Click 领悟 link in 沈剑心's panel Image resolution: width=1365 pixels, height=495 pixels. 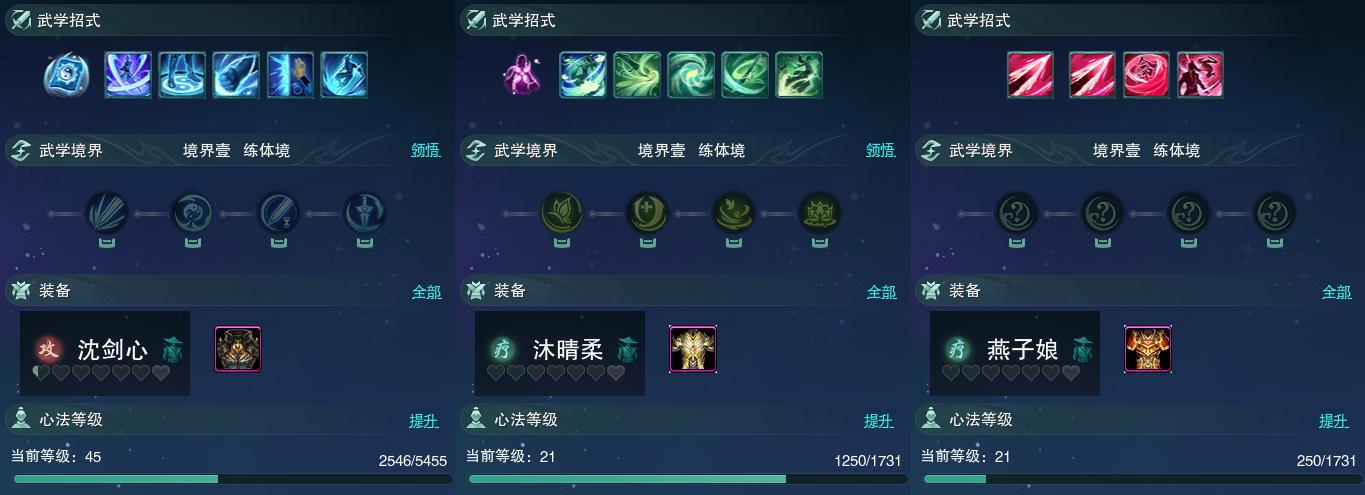[x=426, y=151]
